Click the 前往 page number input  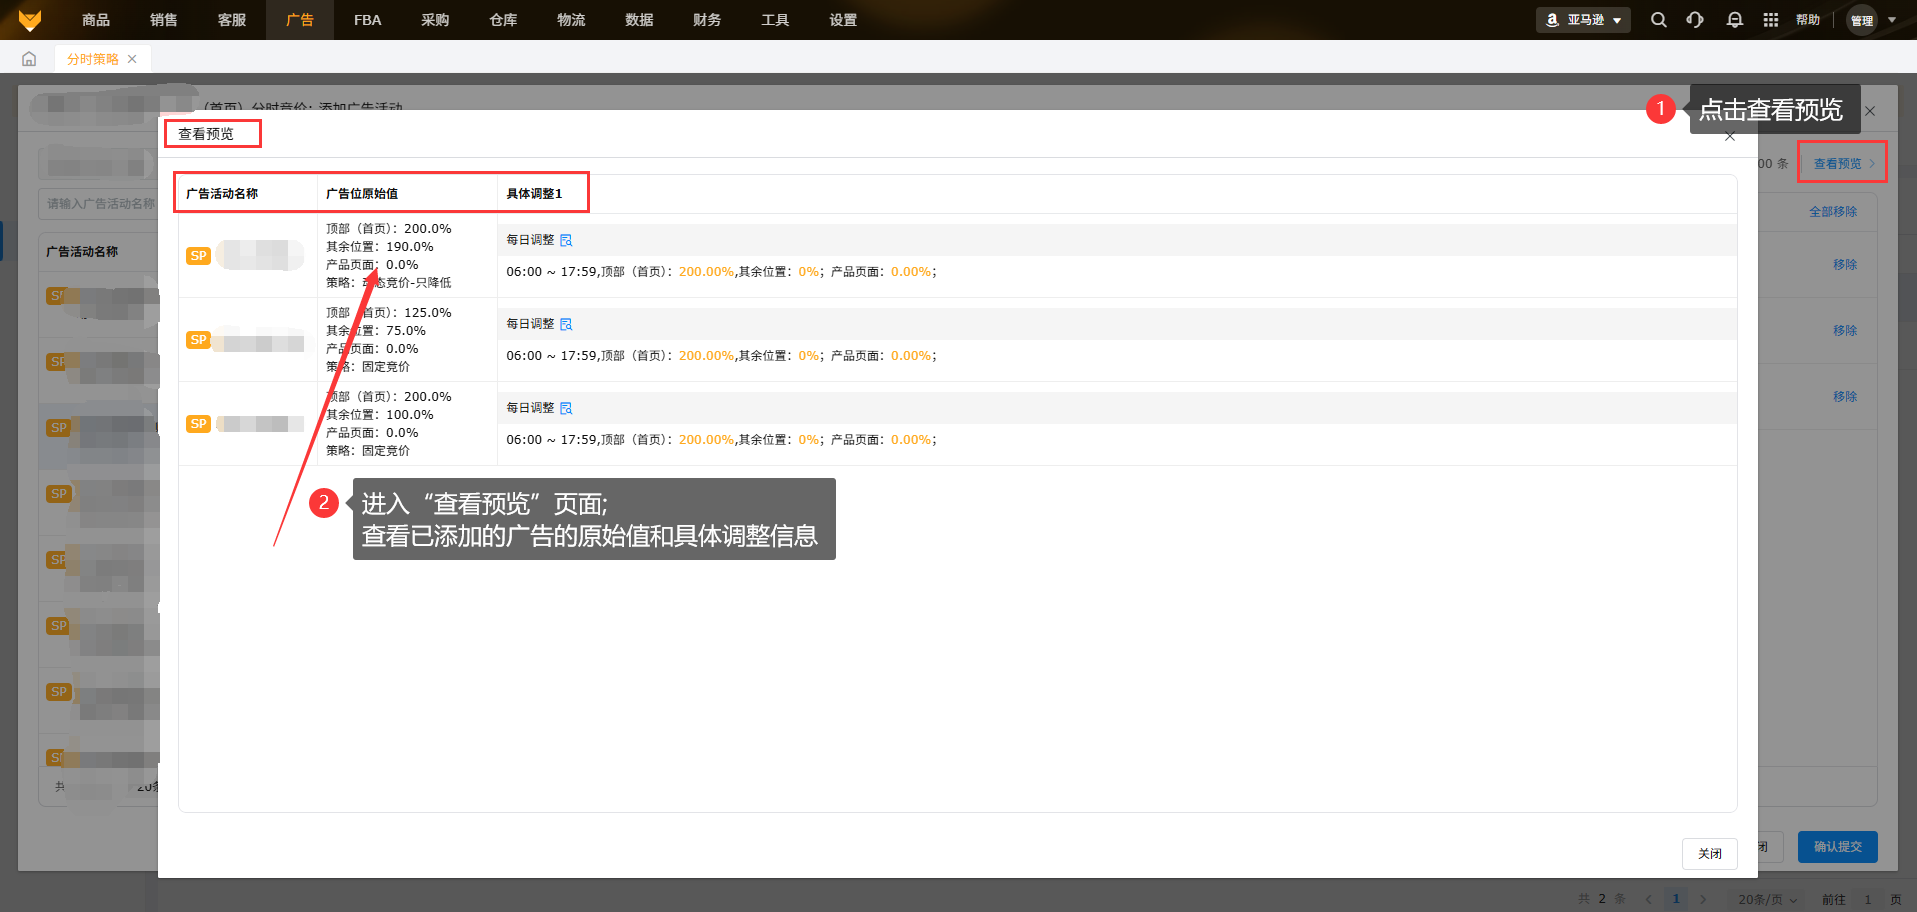pos(1867,899)
